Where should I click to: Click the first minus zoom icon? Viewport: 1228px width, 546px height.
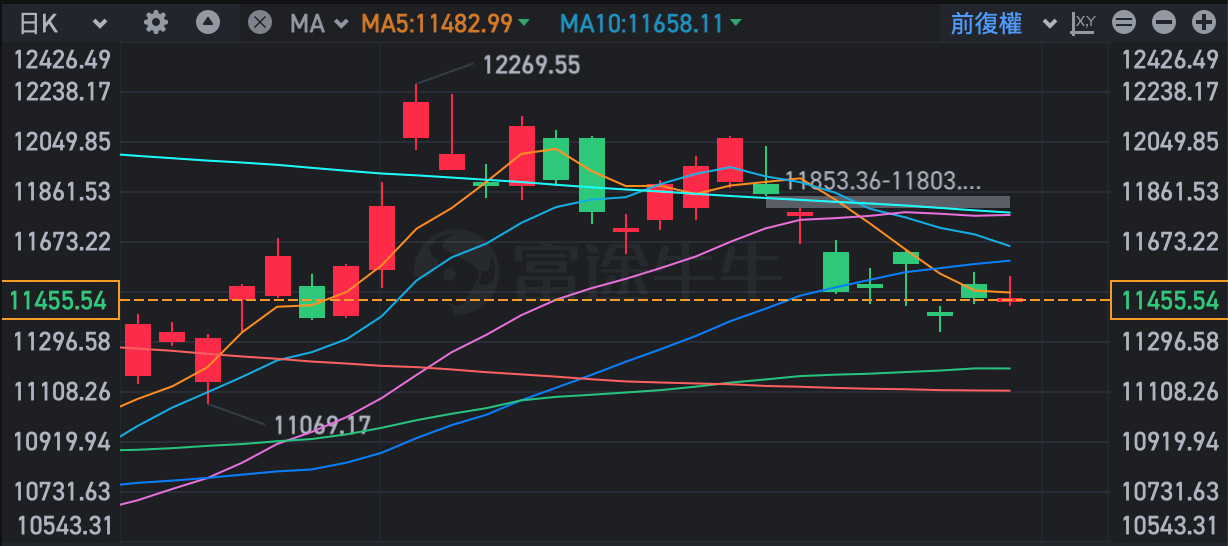tap(1124, 23)
